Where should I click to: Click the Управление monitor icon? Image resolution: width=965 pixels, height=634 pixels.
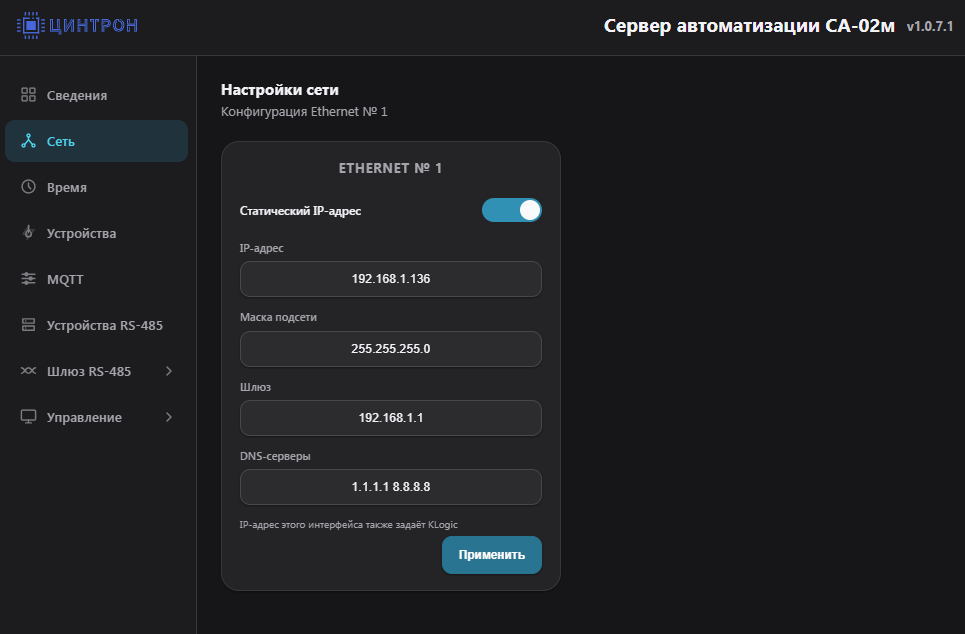point(28,417)
